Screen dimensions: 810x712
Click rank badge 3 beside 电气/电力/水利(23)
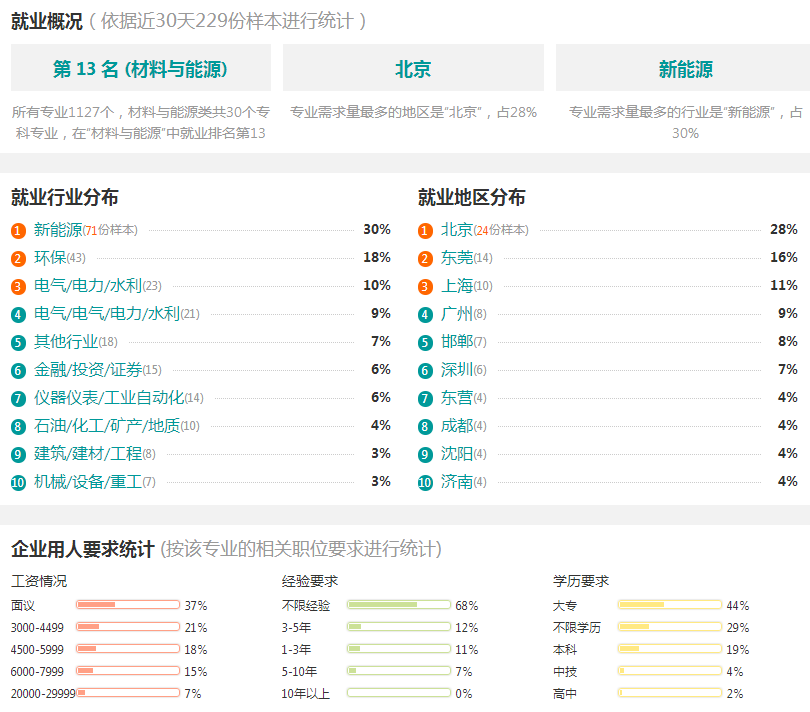pos(18,286)
